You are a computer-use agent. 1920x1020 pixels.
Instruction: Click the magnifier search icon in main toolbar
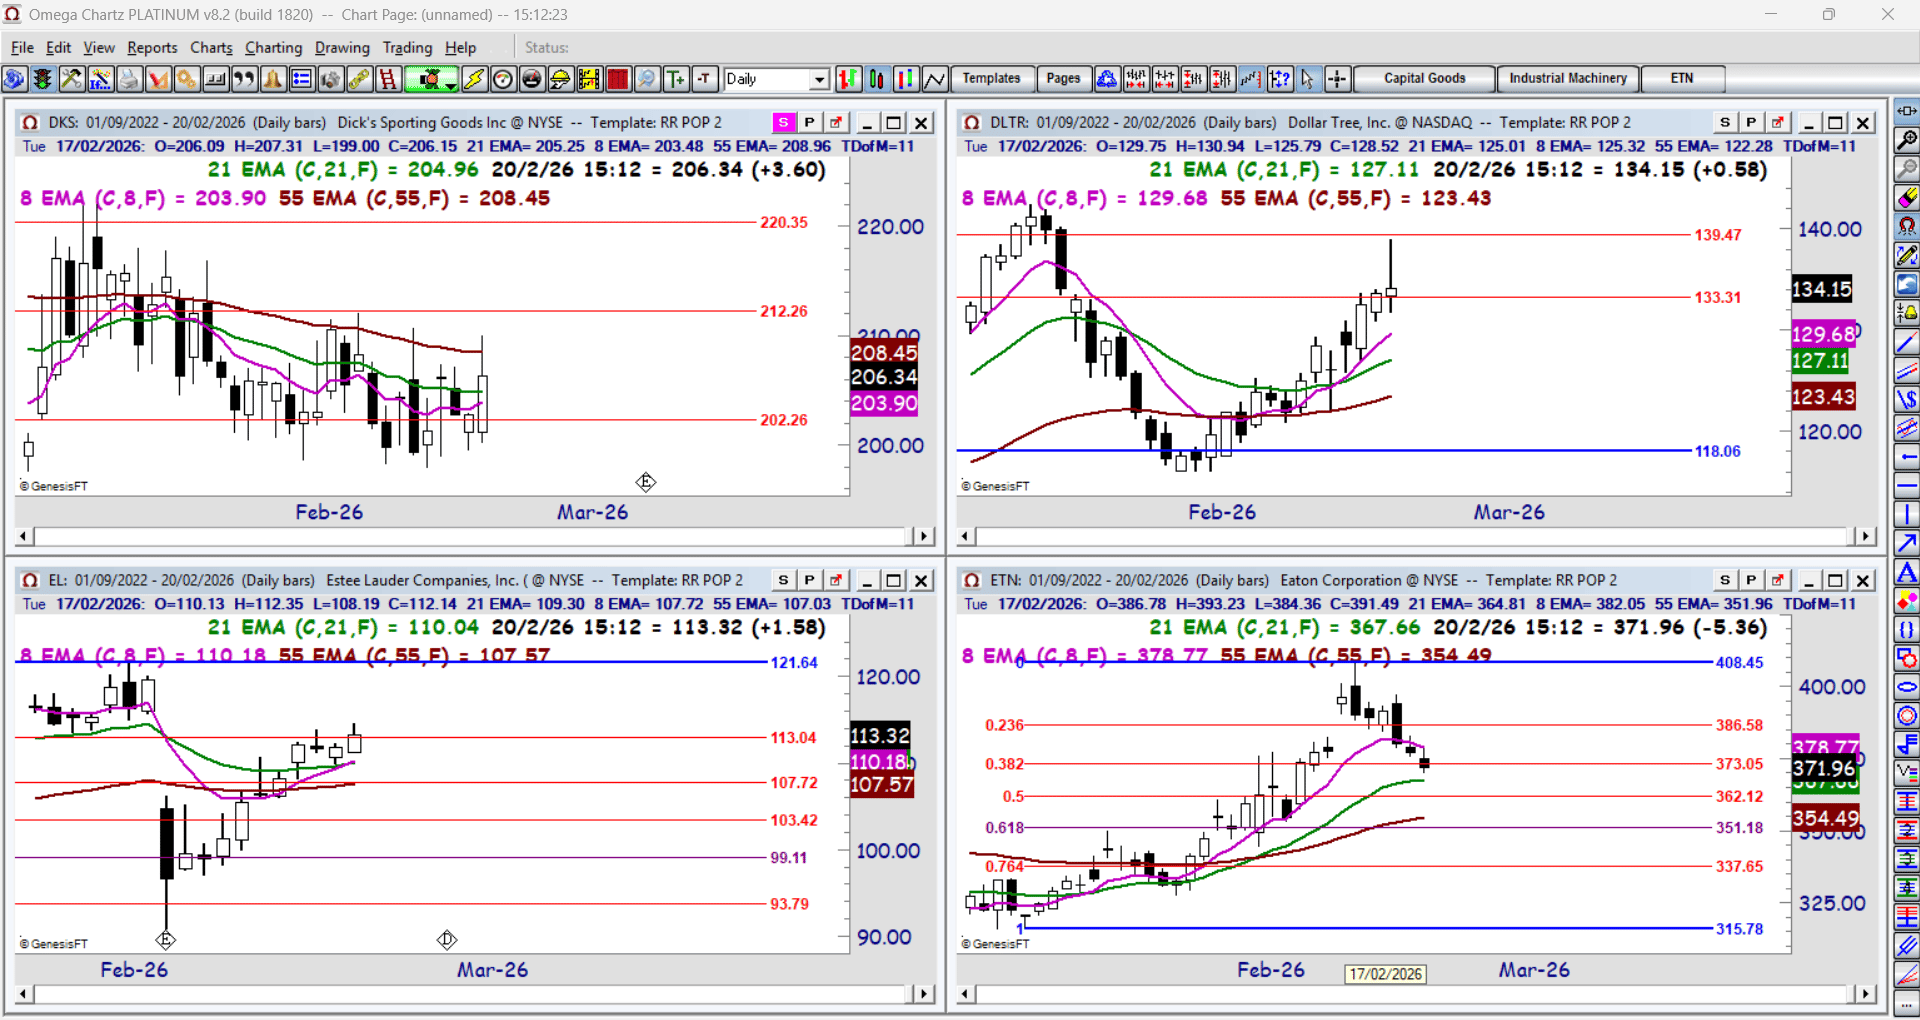tap(647, 79)
